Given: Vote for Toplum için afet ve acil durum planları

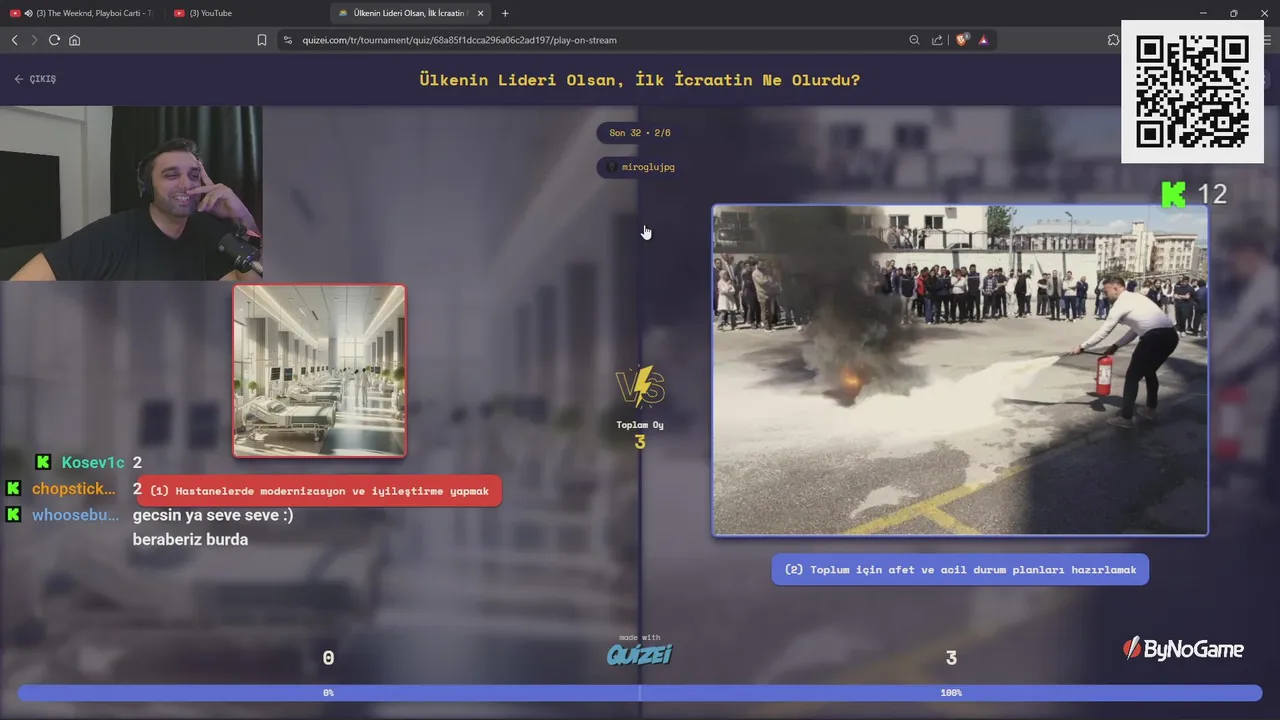Looking at the screenshot, I should coord(960,570).
